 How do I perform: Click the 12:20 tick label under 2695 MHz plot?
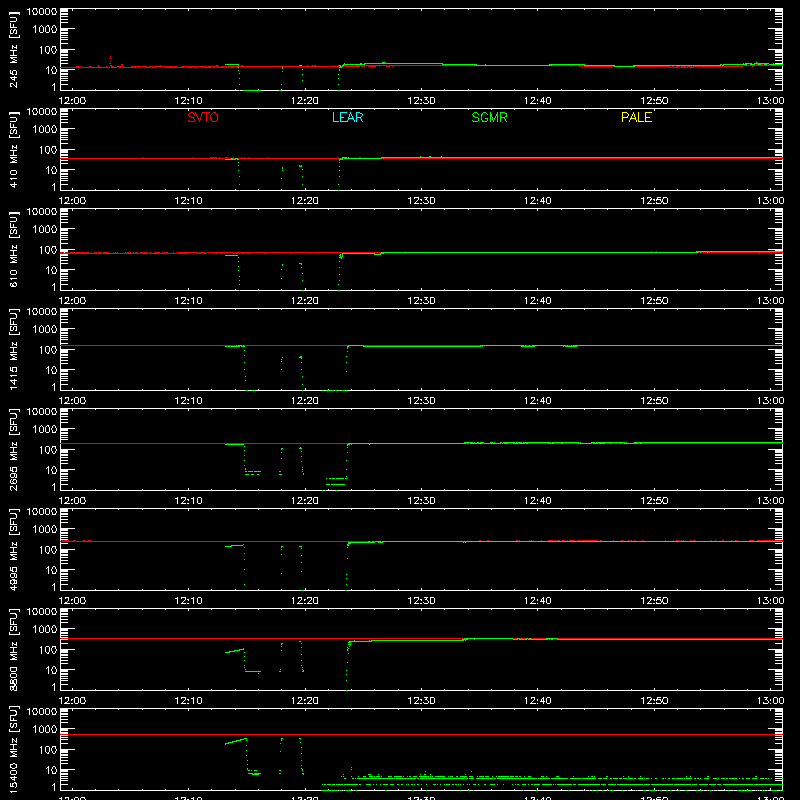pos(305,501)
